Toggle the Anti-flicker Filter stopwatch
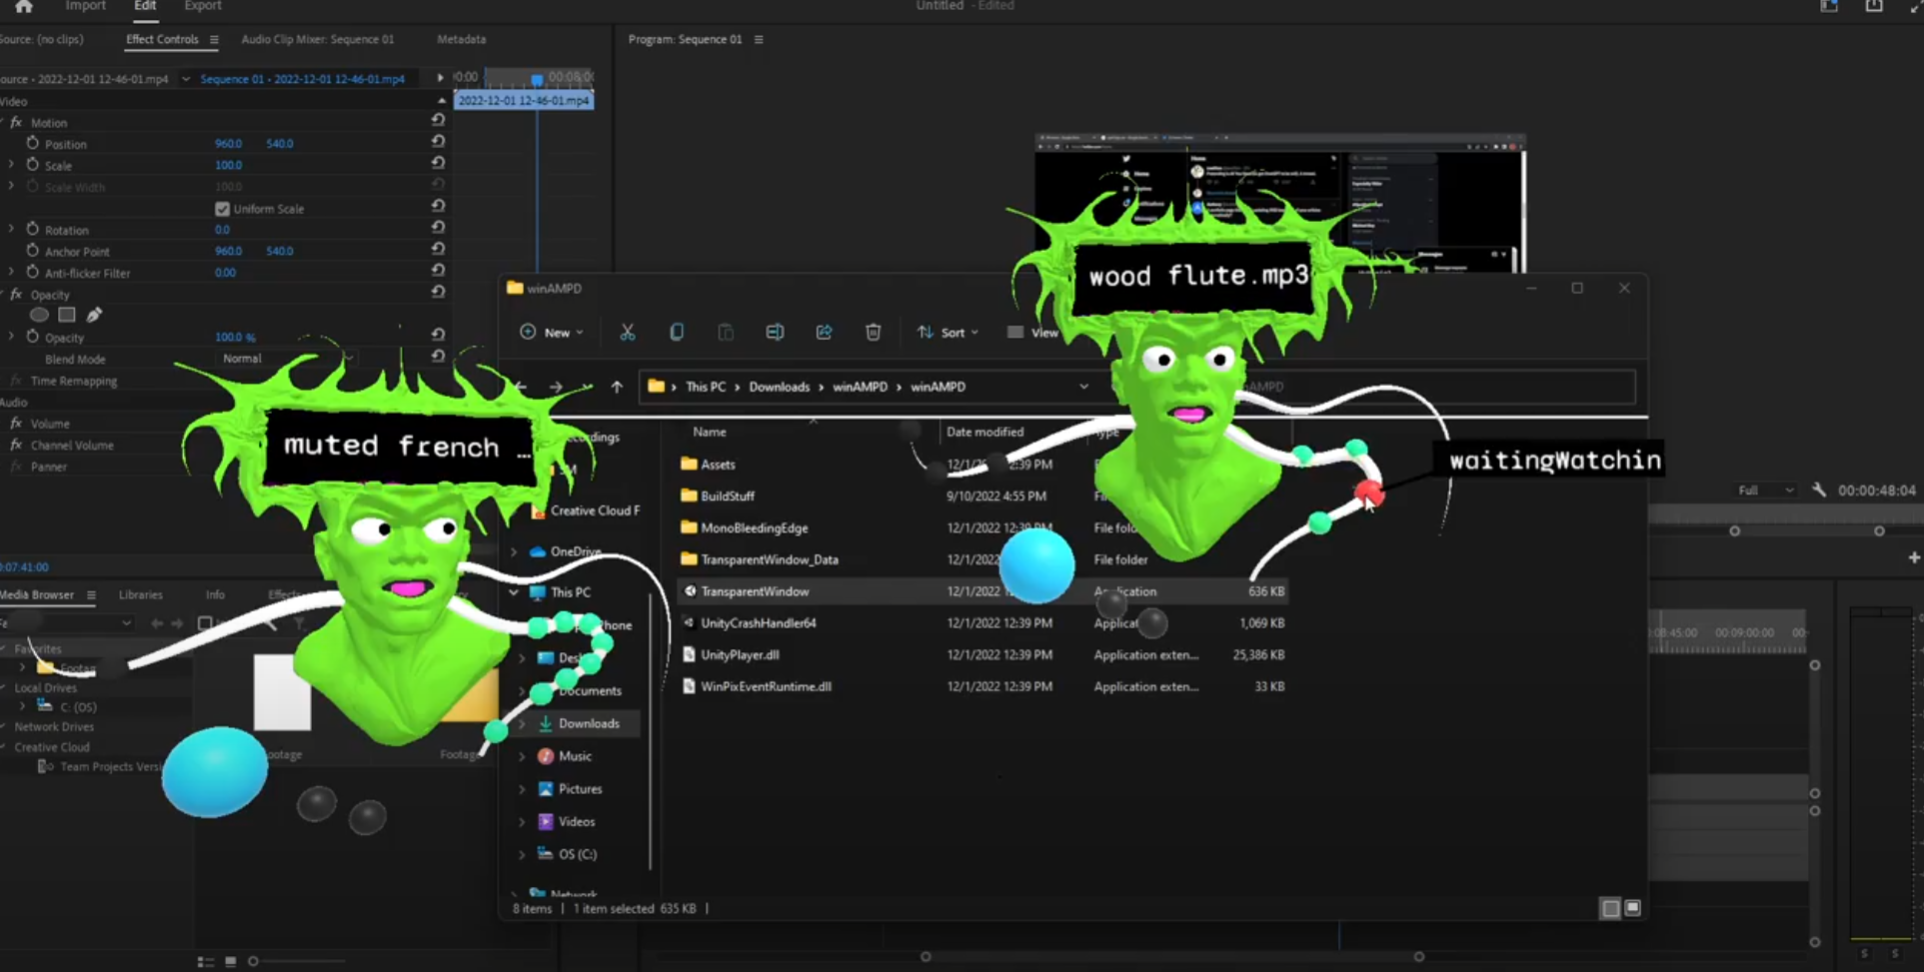1924x972 pixels. (33, 272)
